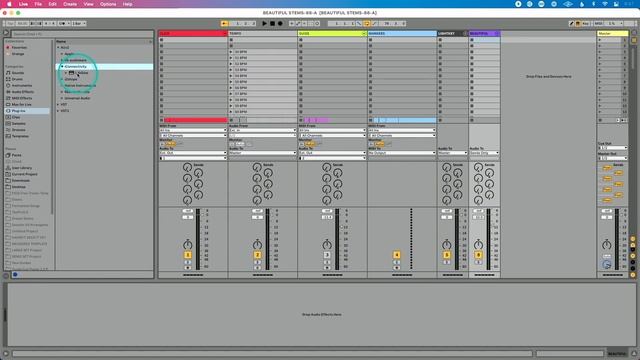Click the Master track title header
The width and height of the screenshot is (640, 360).
tap(613, 33)
